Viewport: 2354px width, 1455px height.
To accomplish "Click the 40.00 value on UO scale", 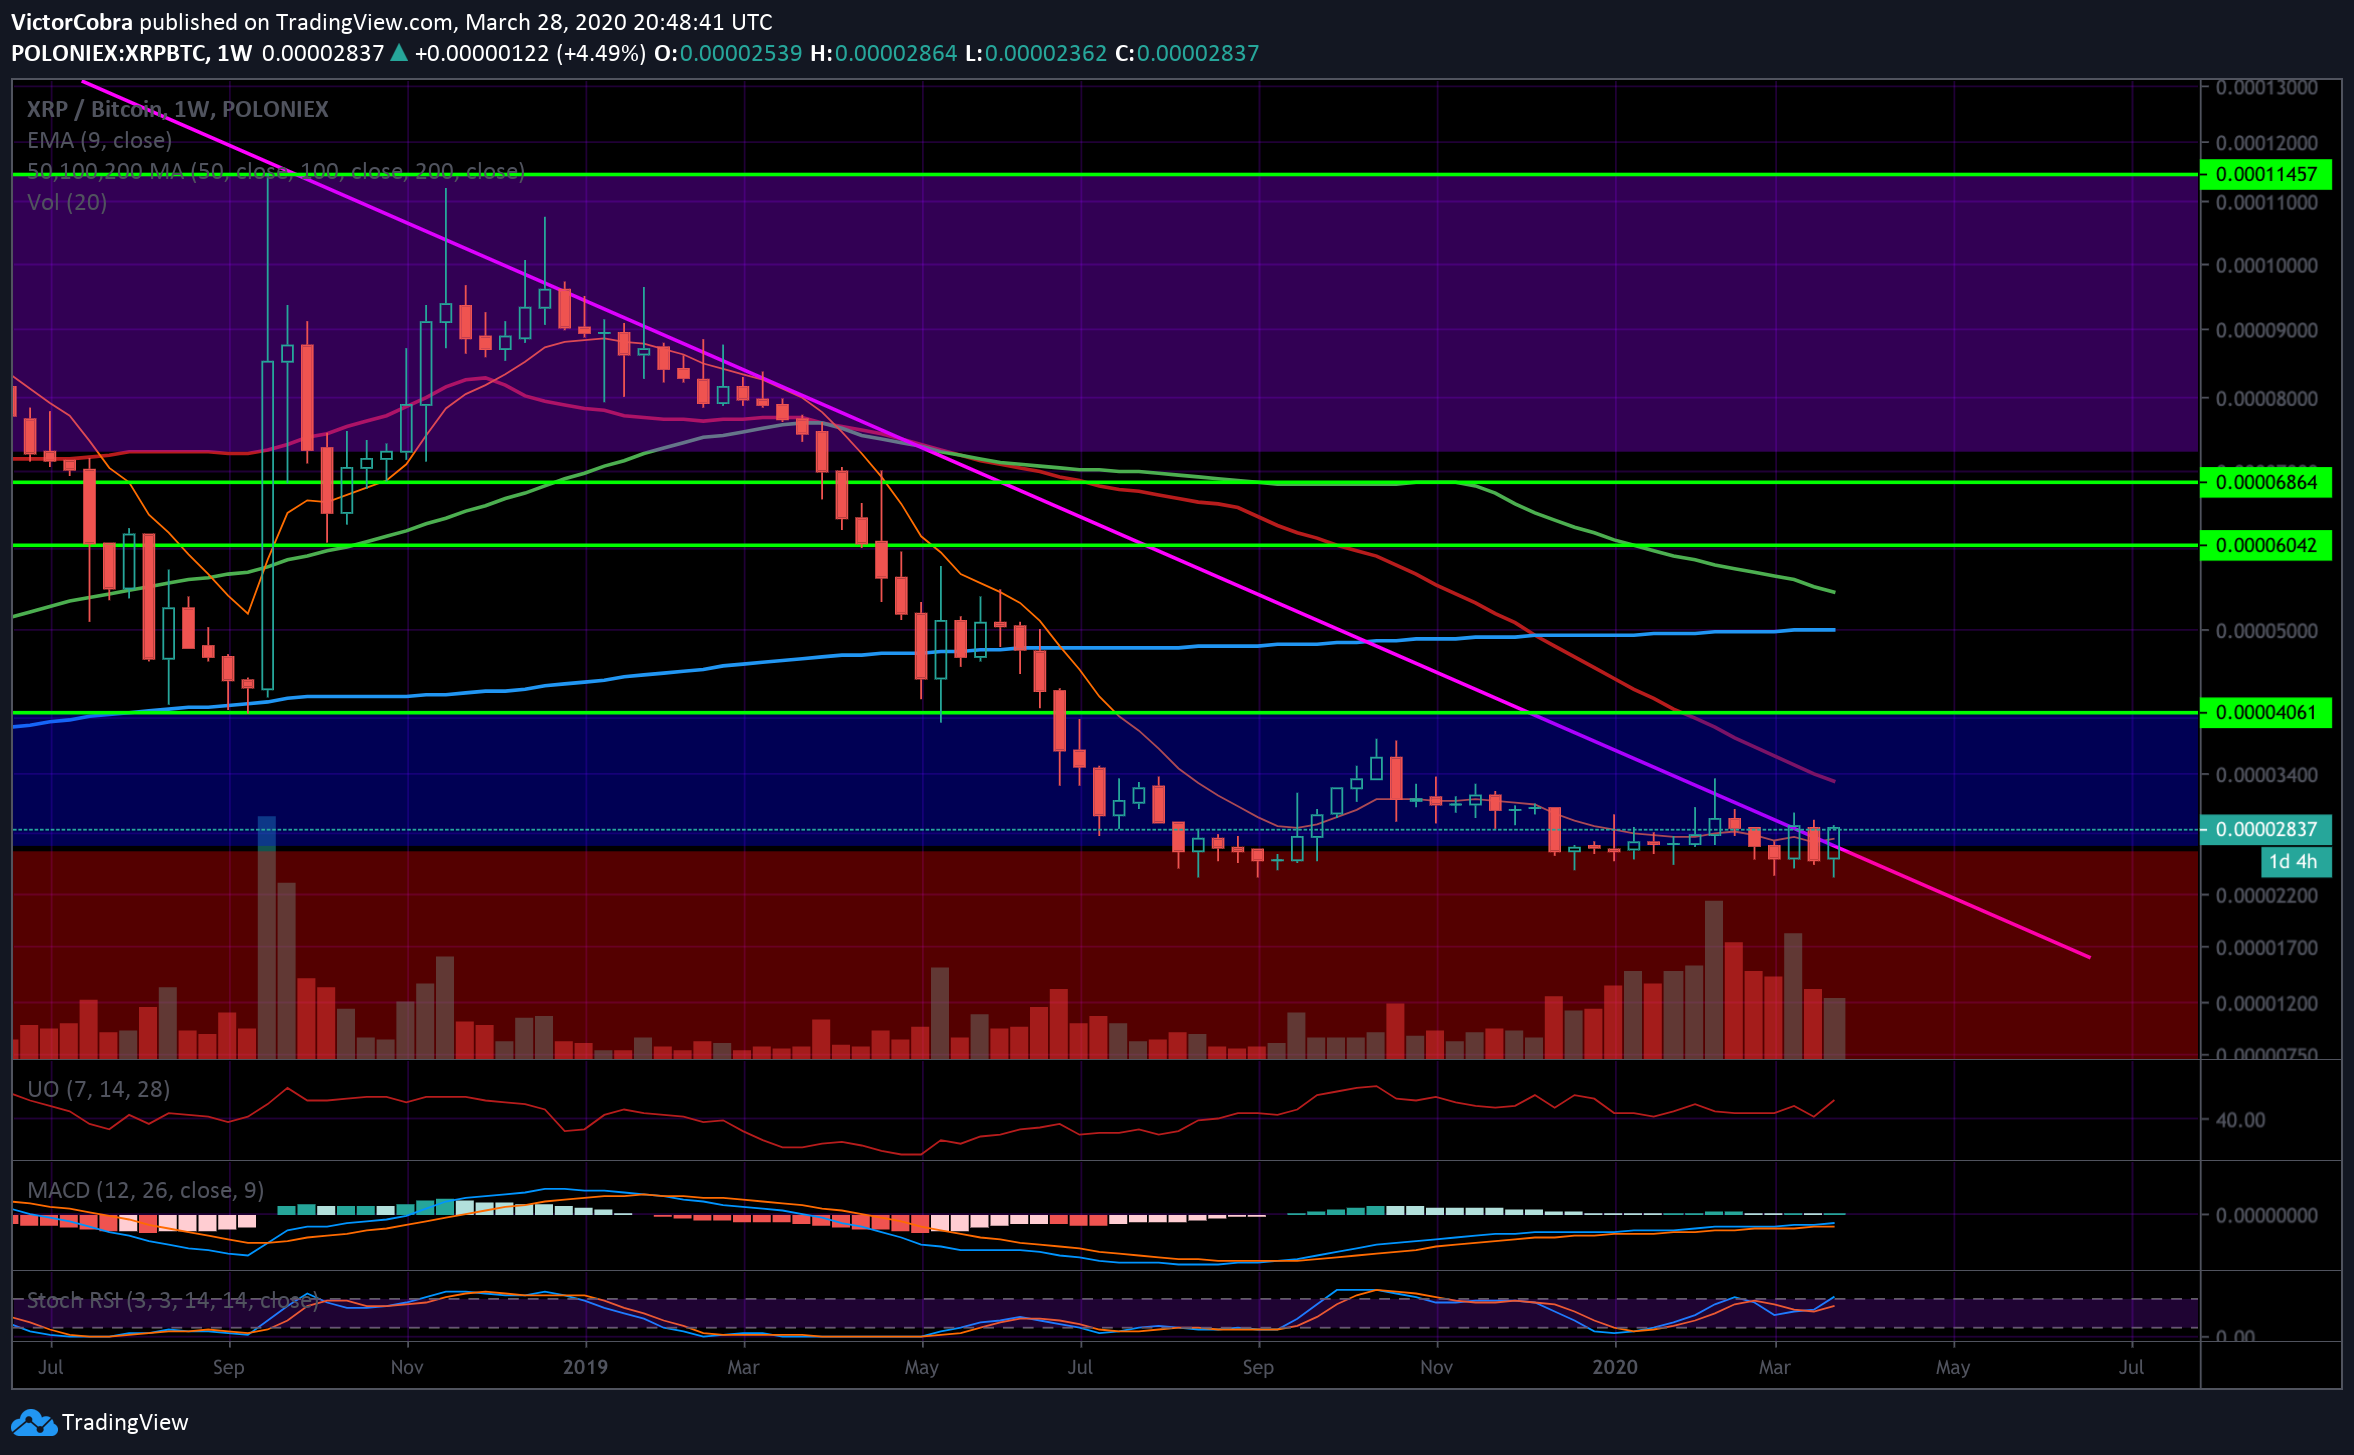I will tap(2240, 1120).
